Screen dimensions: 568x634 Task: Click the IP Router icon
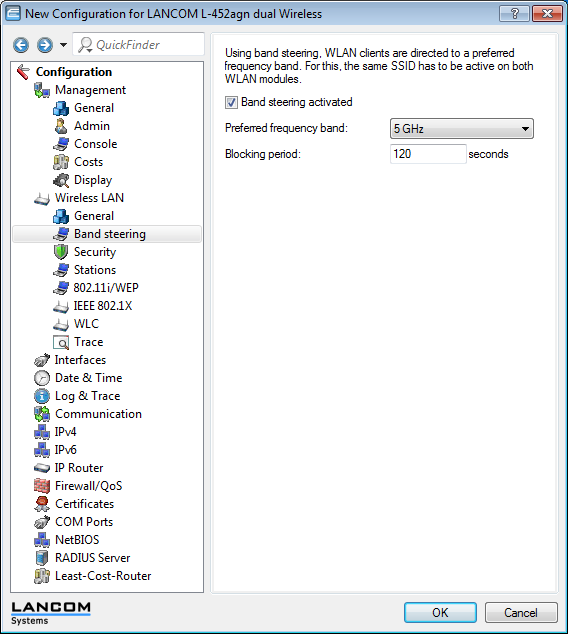[x=42, y=468]
